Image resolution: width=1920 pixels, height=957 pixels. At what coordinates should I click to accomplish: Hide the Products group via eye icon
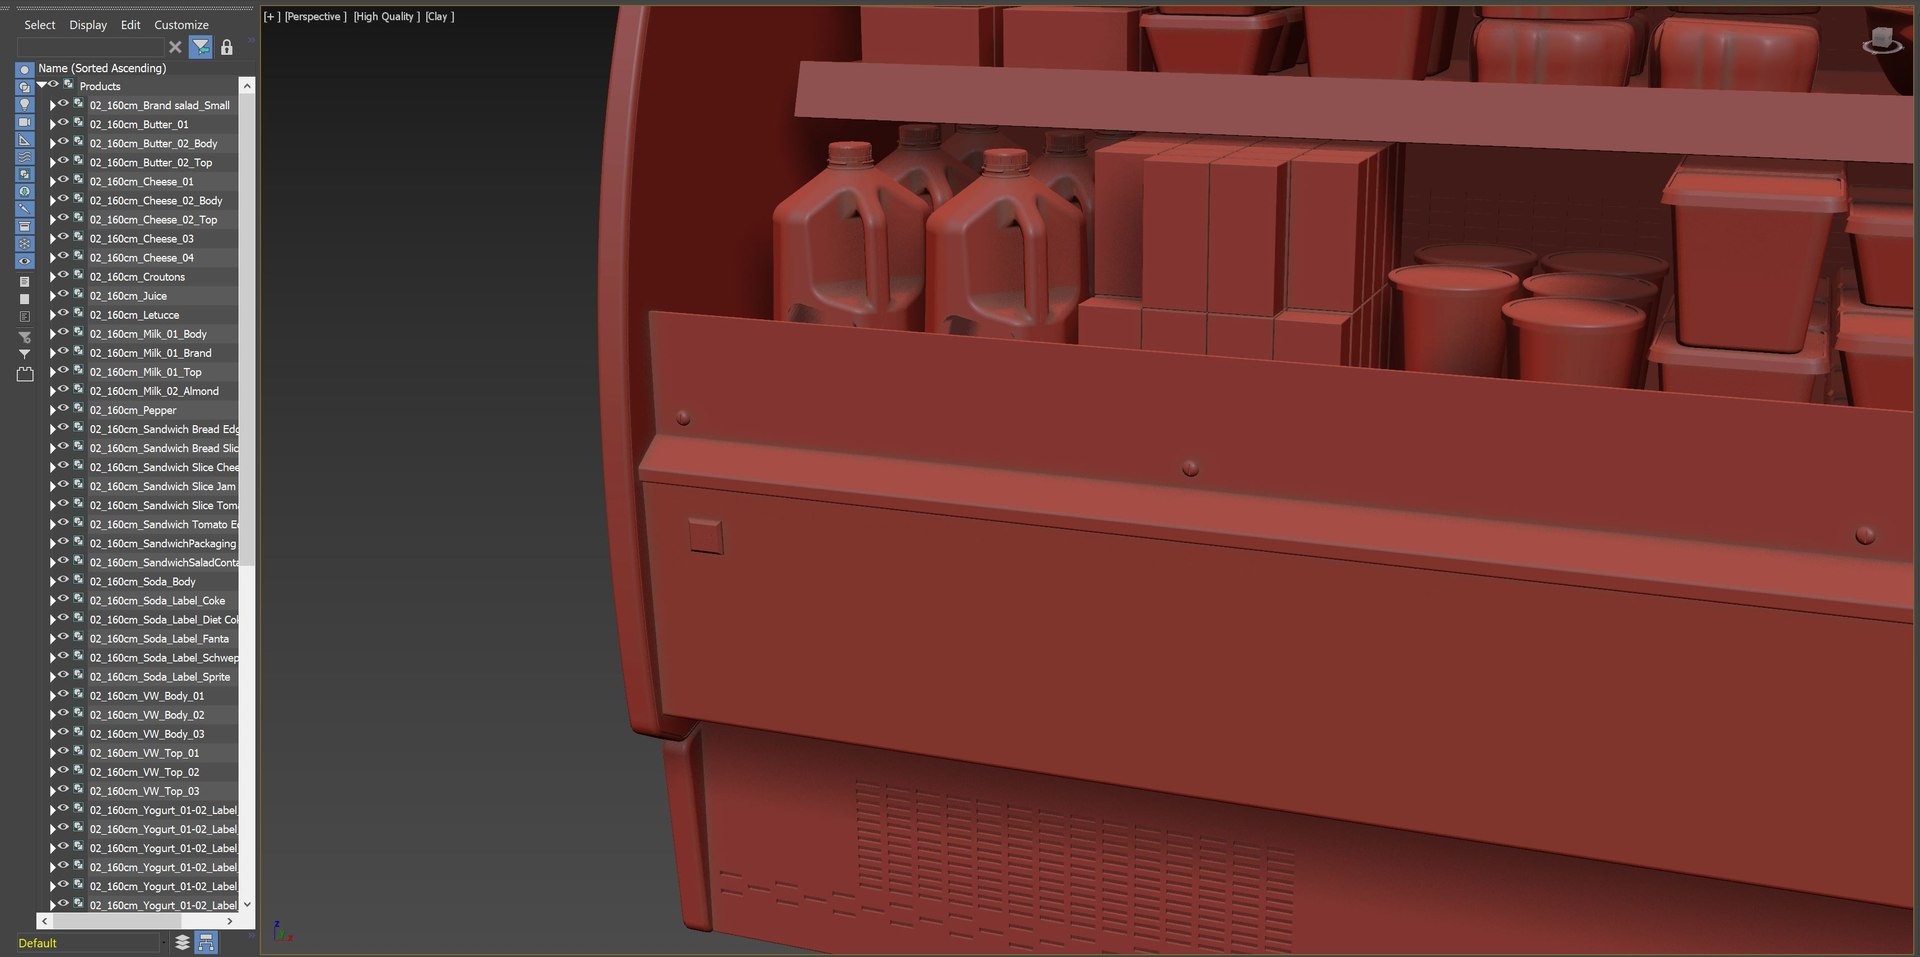point(54,85)
